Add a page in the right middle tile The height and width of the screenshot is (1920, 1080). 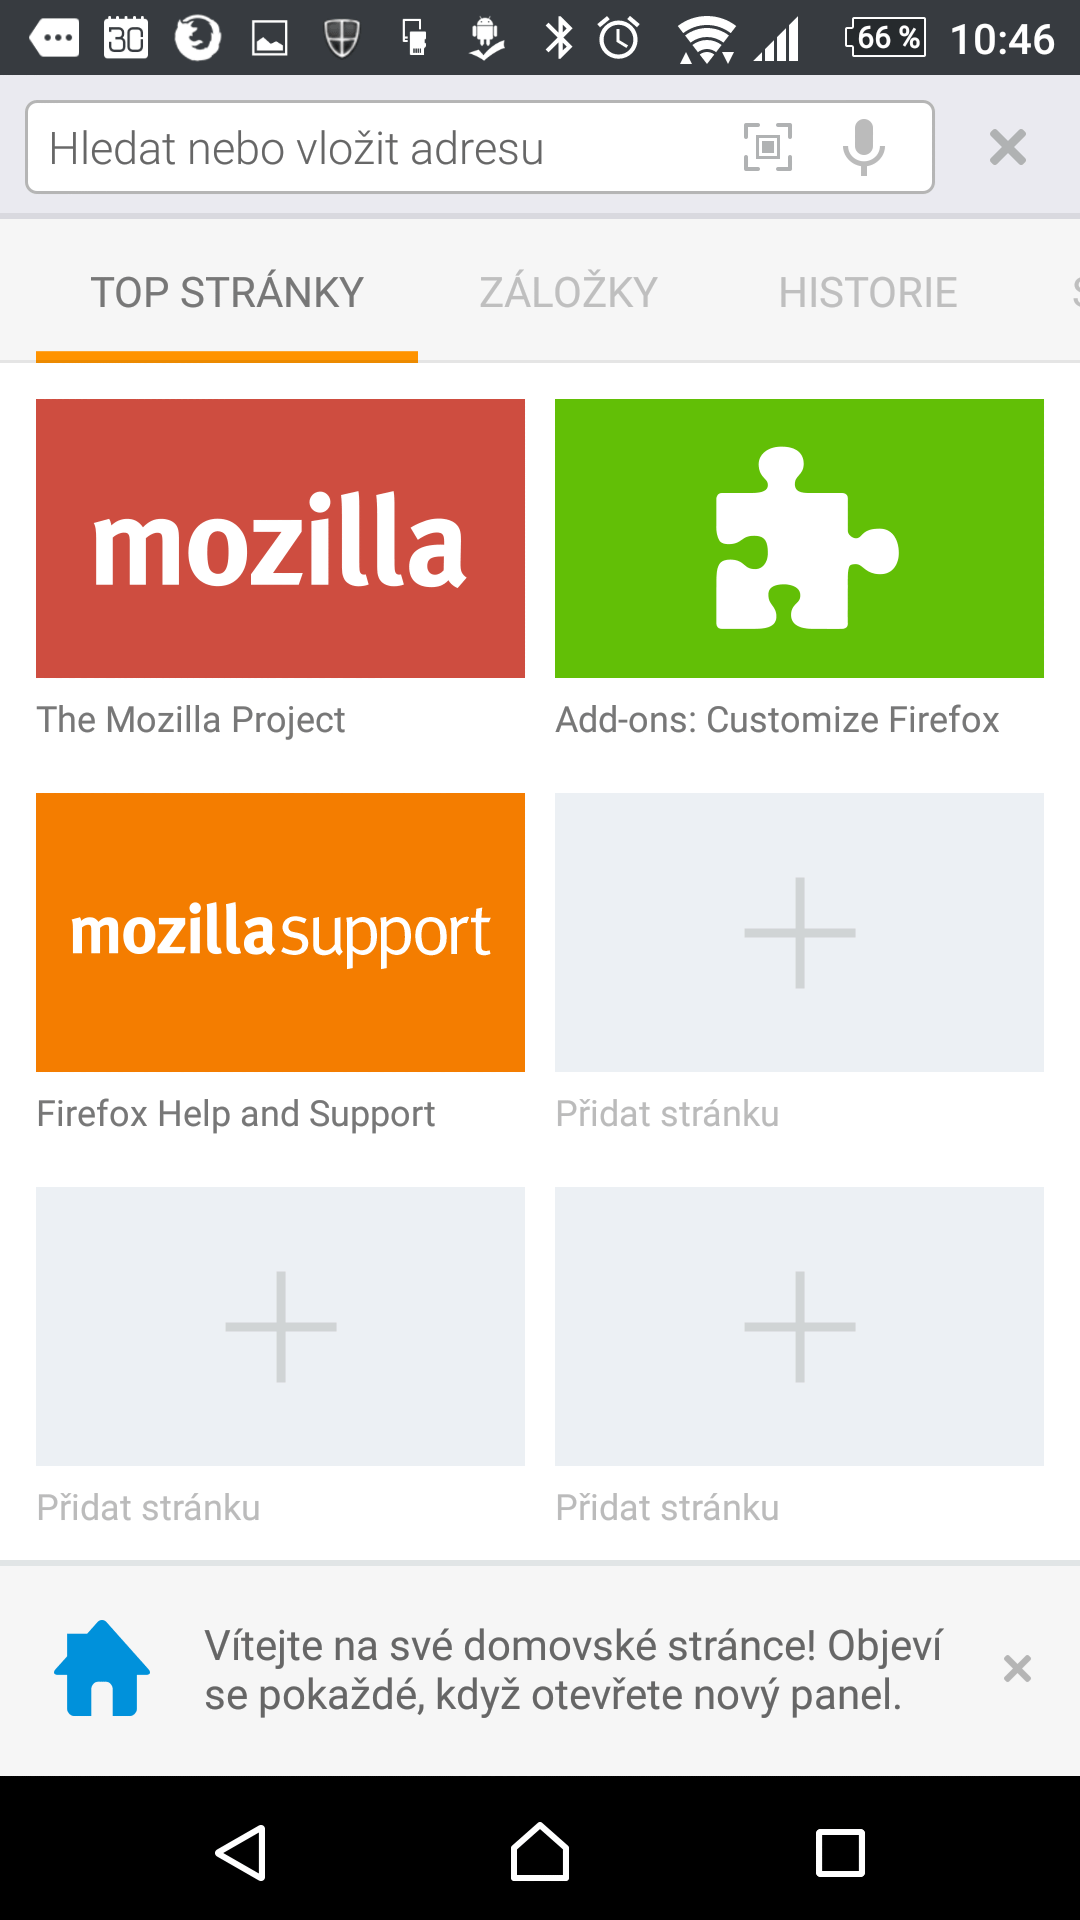[x=799, y=932]
